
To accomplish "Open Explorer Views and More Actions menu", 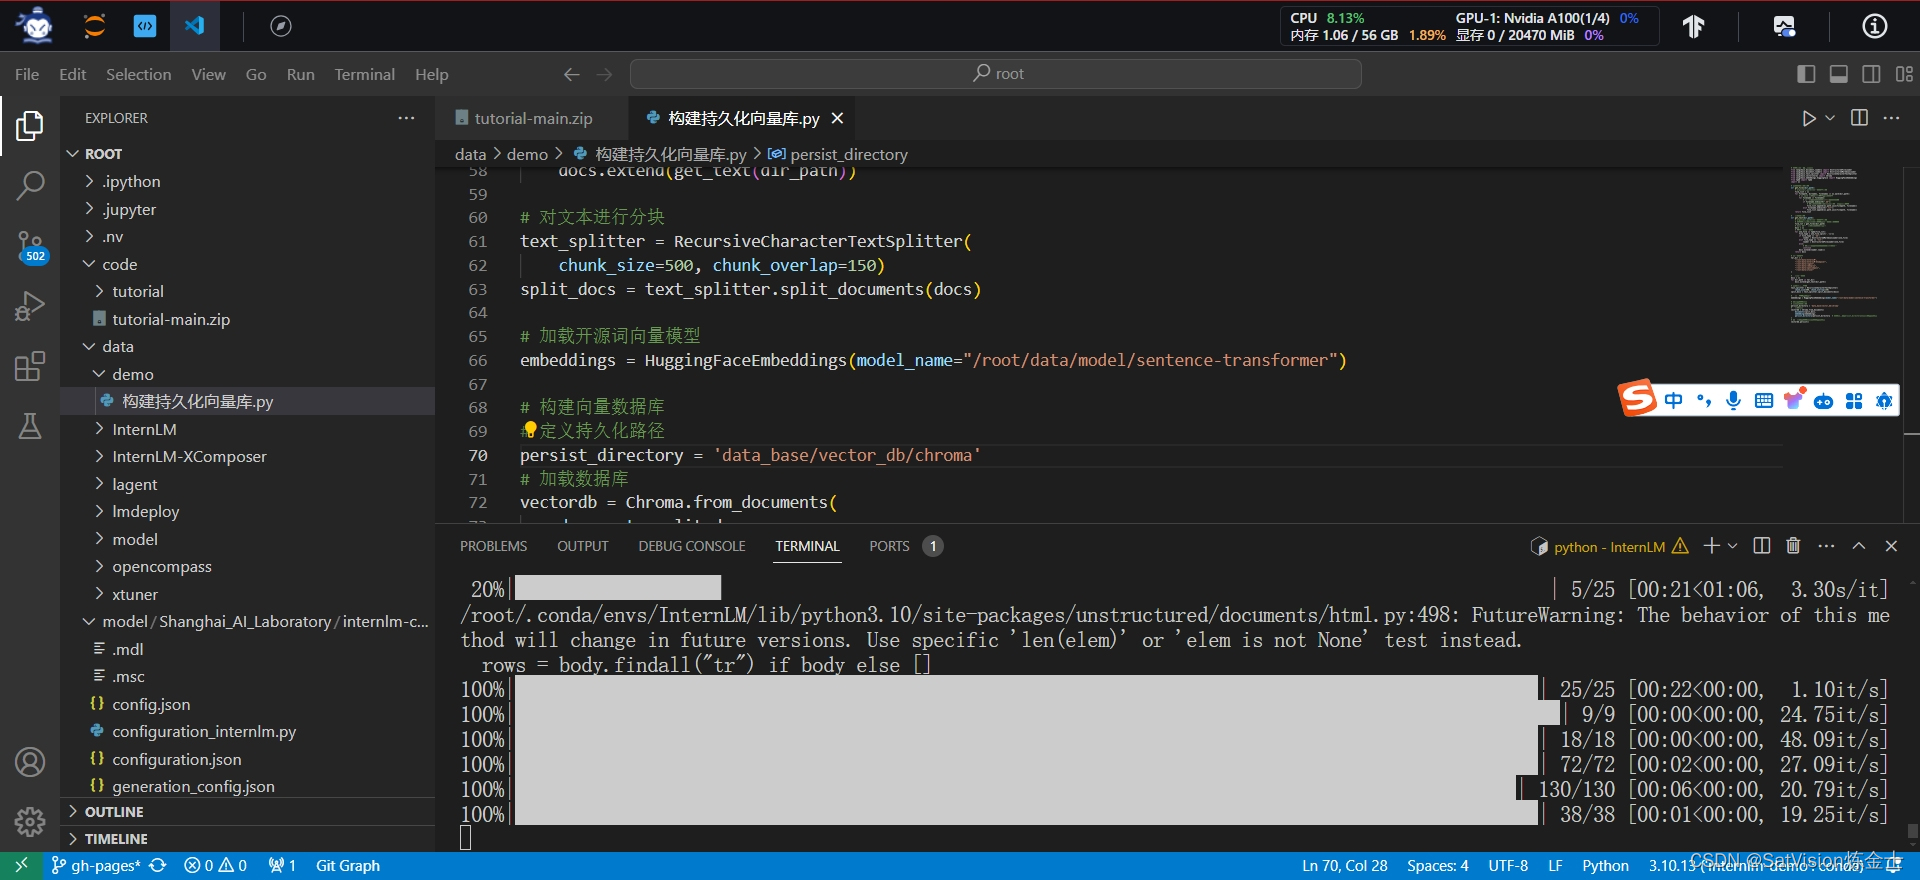I will (x=406, y=118).
